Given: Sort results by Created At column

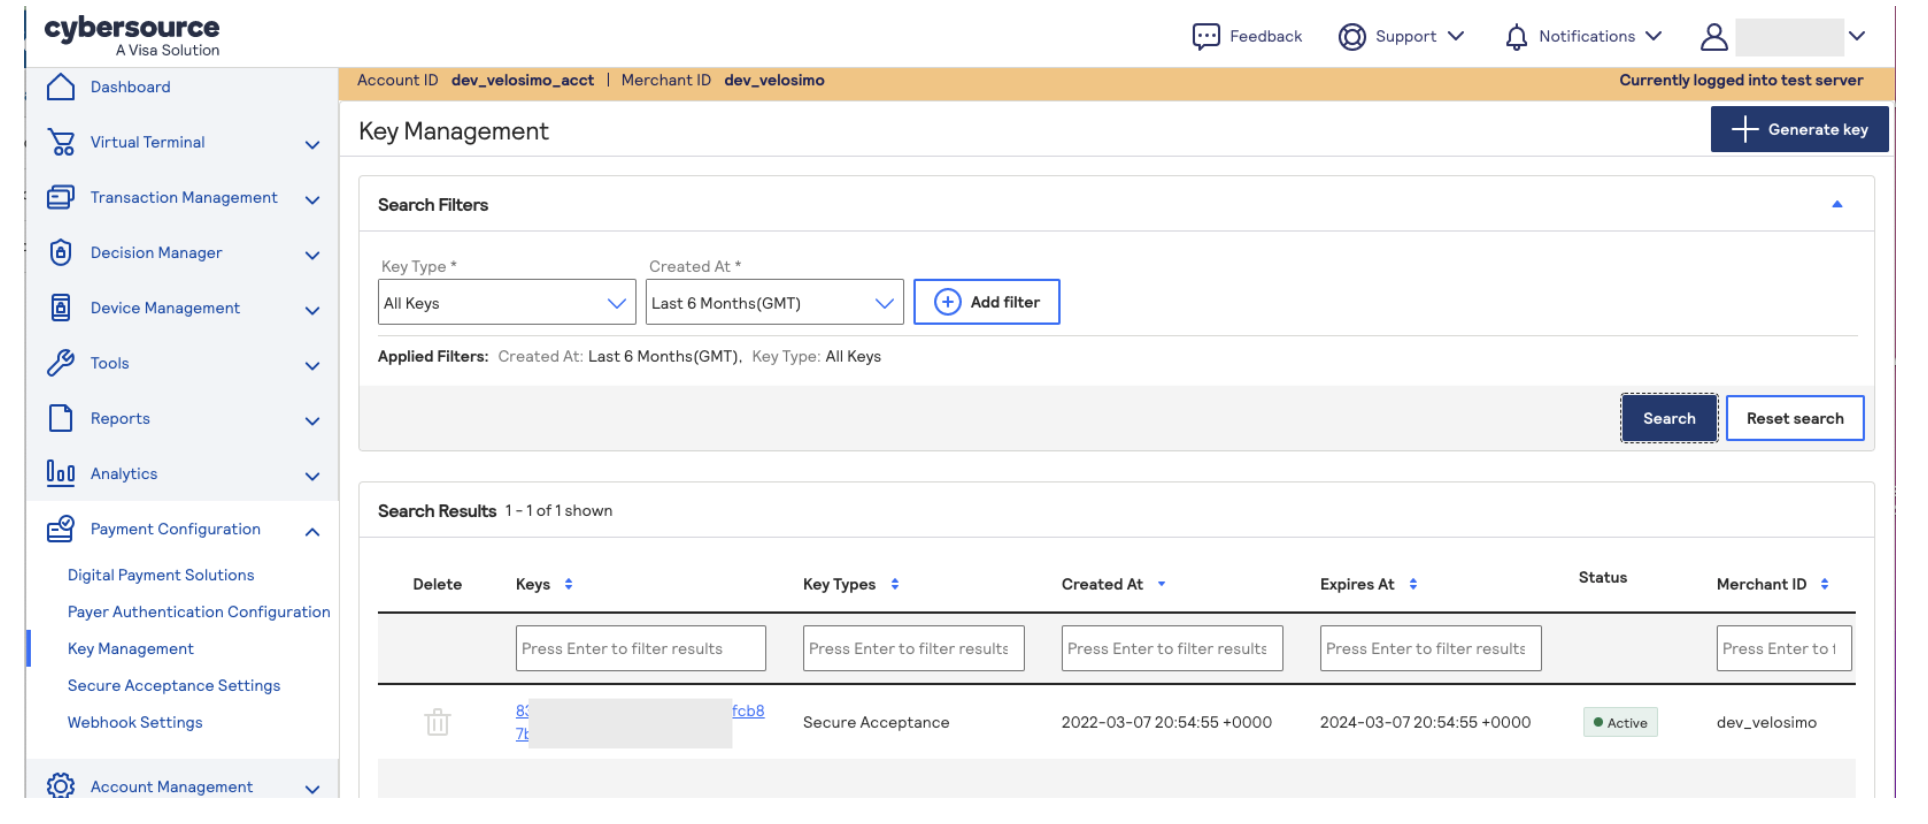Looking at the screenshot, I should [x=1162, y=584].
